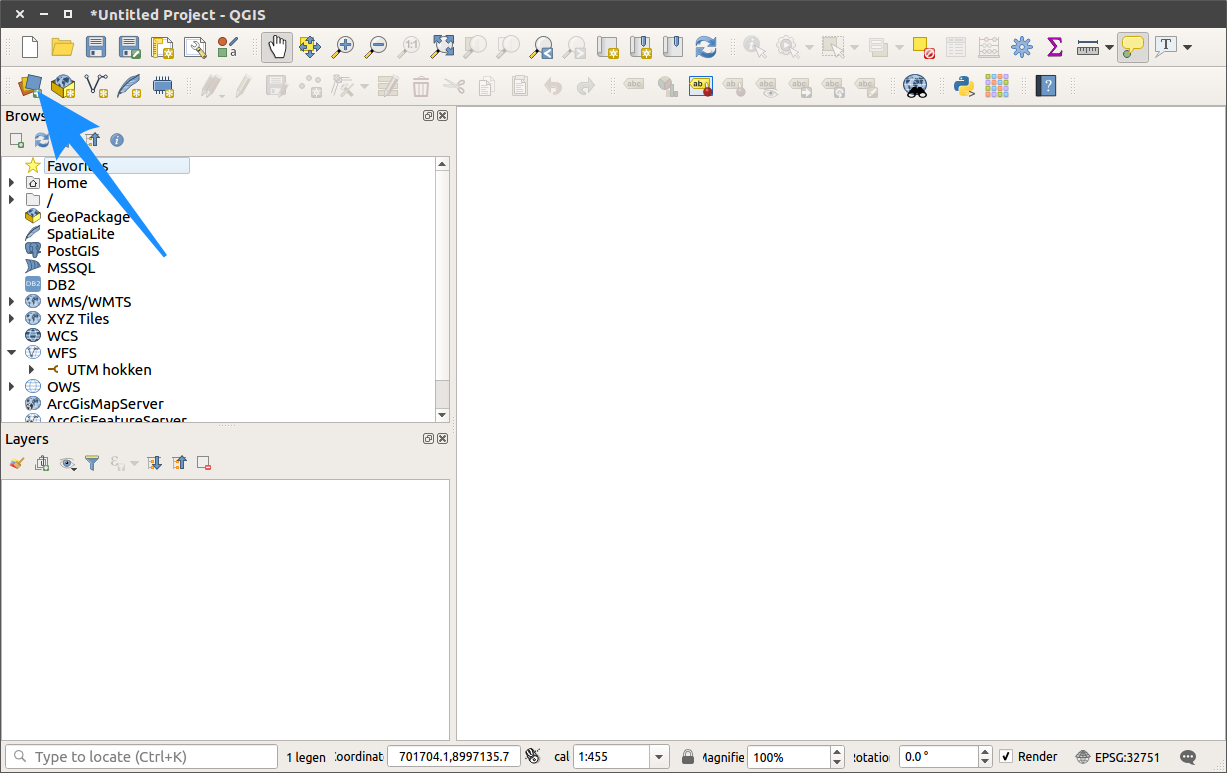Screen dimensions: 1227x773
Task: Click Filter Legend funnel icon
Action: [92, 463]
